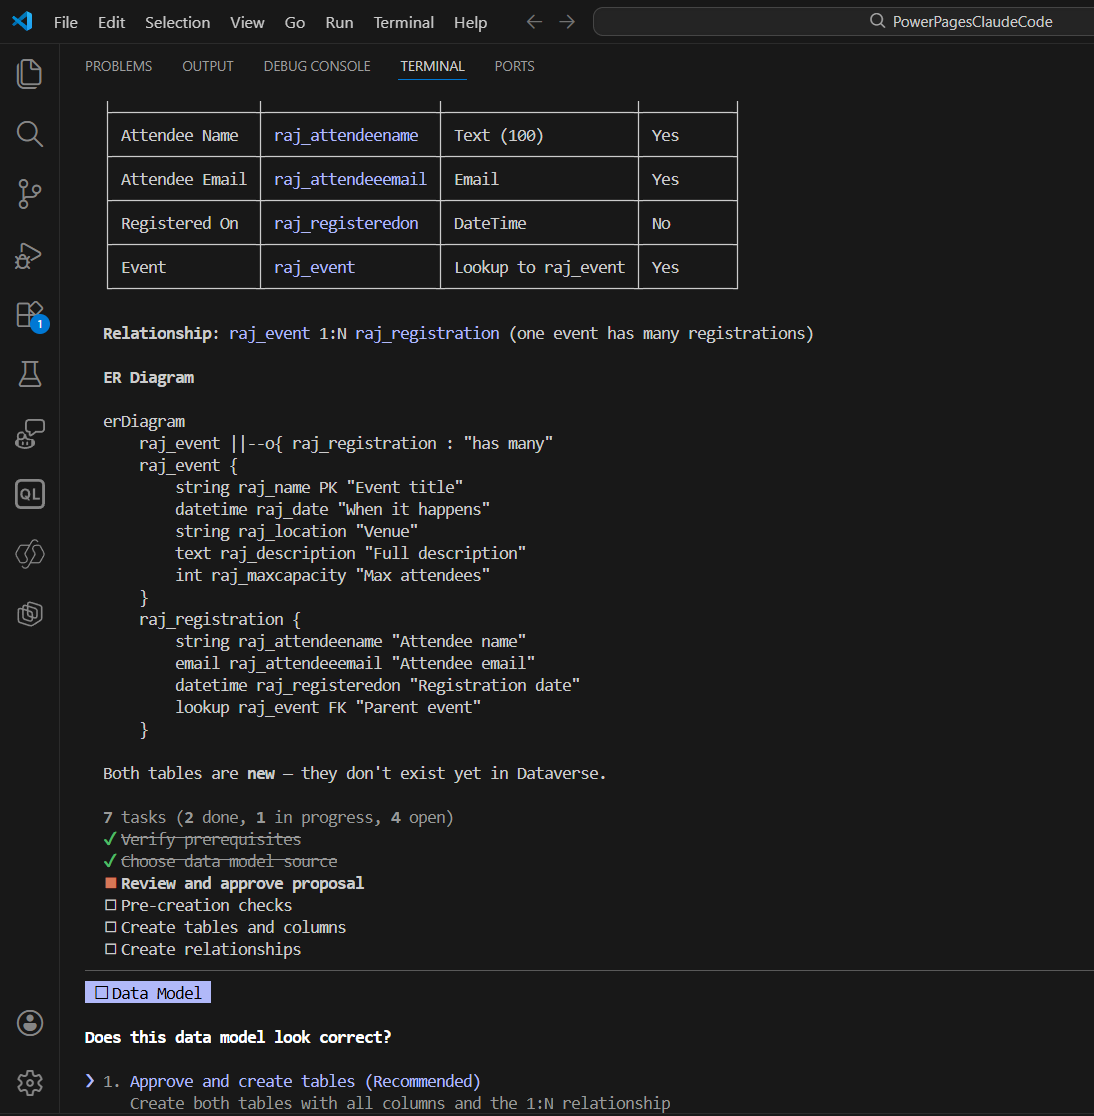Select the chevron beside Approve and create tables
Image resolution: width=1094 pixels, height=1116 pixels.
[90, 1081]
